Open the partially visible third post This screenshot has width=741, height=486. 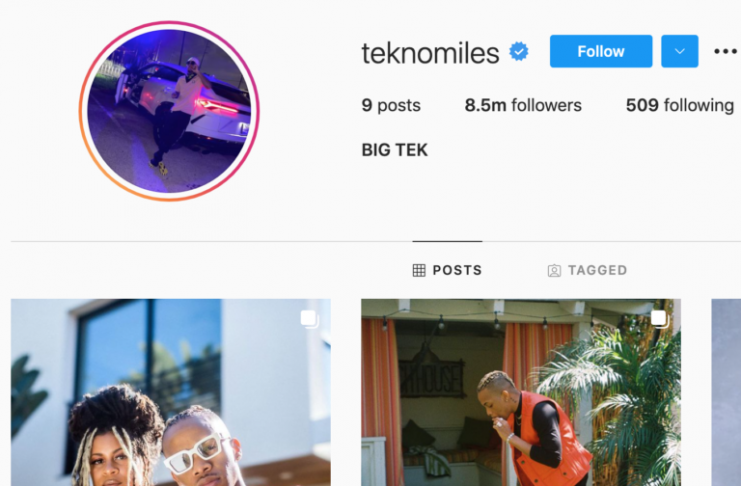(x=726, y=392)
